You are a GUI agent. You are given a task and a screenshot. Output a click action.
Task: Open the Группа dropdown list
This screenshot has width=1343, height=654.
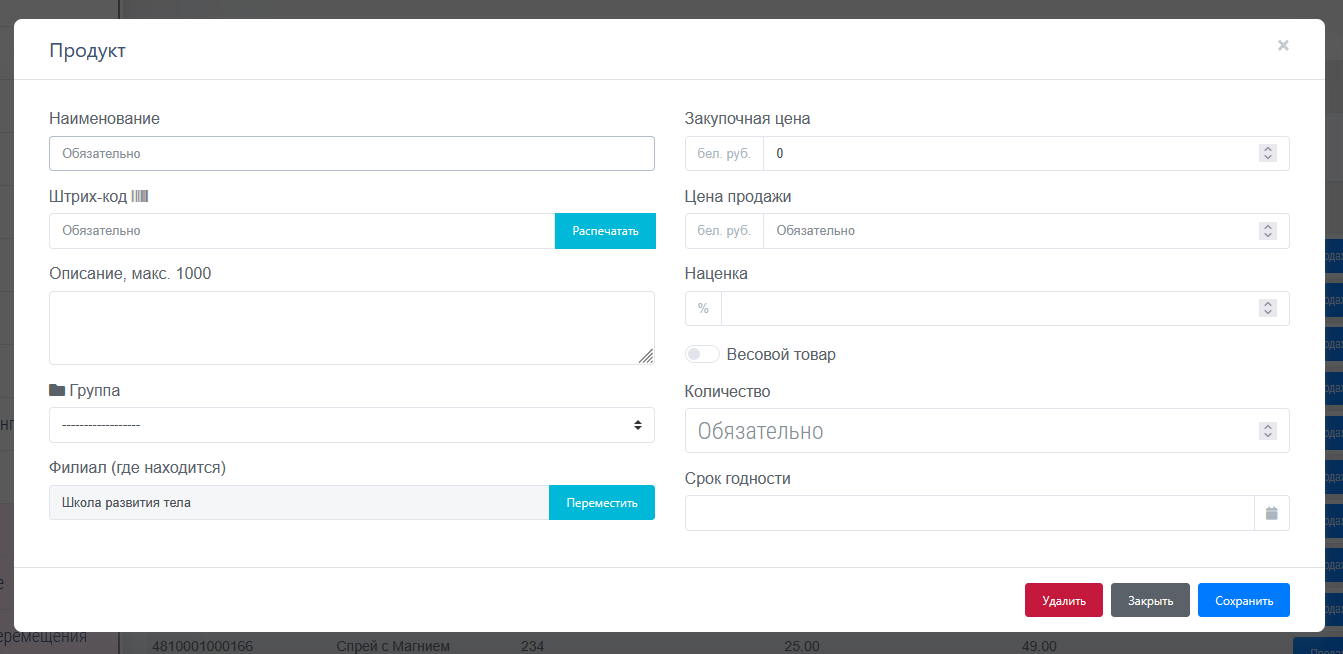351,425
